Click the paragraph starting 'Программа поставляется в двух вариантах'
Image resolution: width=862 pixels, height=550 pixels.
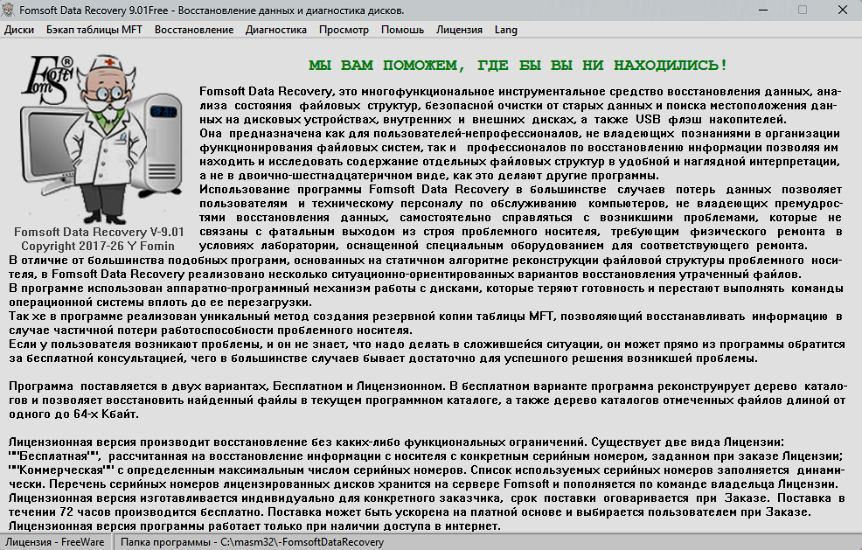click(427, 400)
